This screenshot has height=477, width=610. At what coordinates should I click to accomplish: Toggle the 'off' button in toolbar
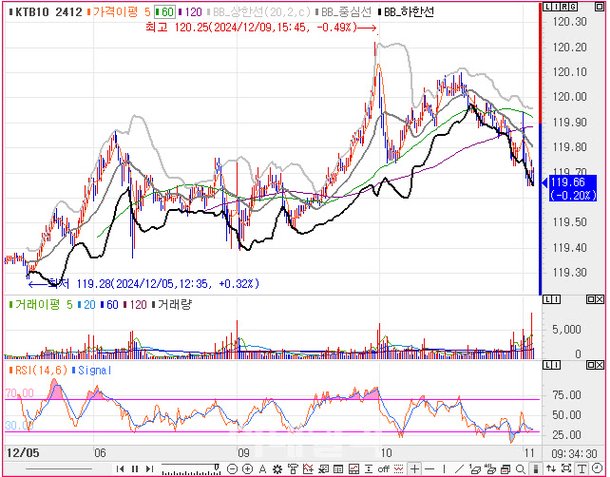(x=383, y=469)
